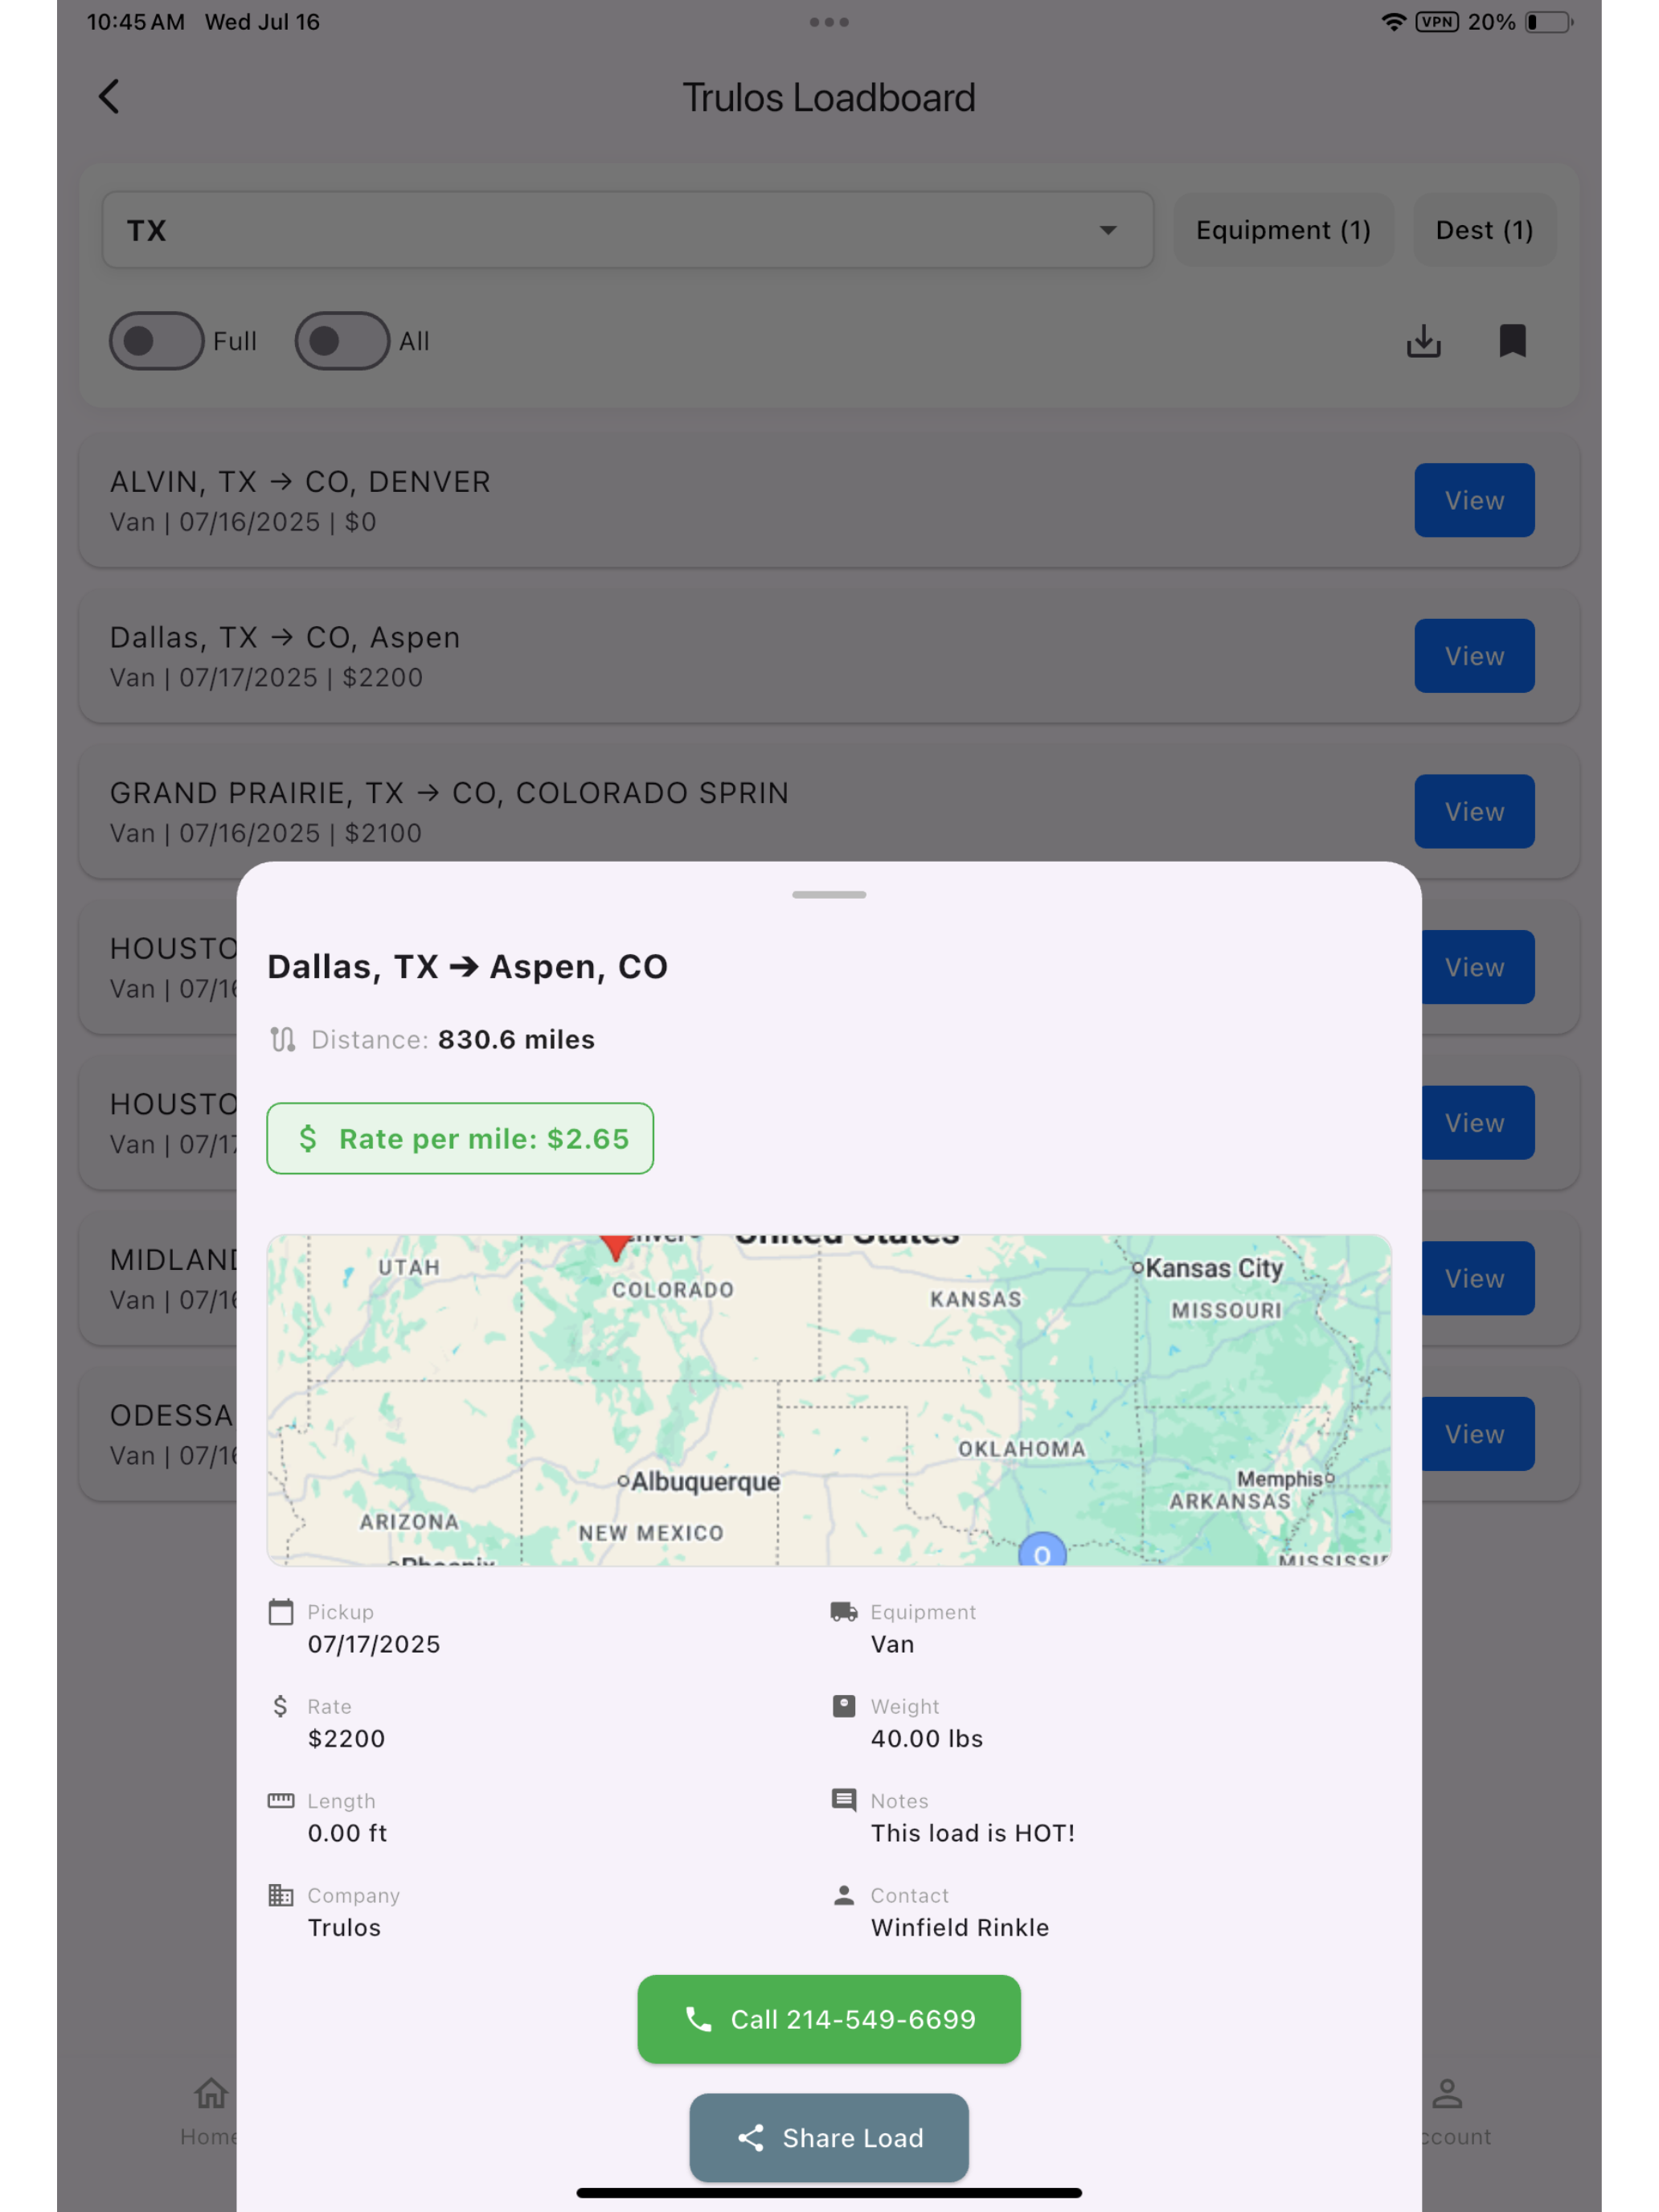View the Dallas, TX to Aspen load
1659x2212 pixels.
(x=1474, y=656)
